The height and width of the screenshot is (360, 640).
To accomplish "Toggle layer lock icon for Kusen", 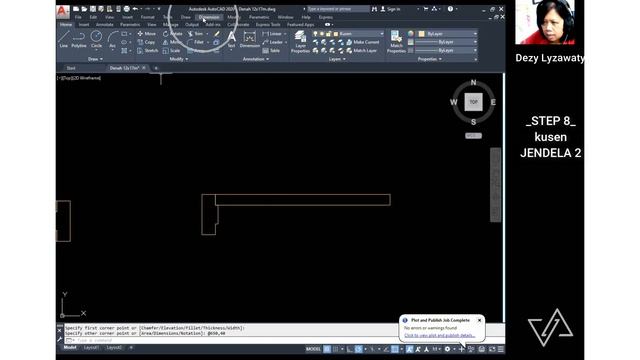I will pos(329,34).
